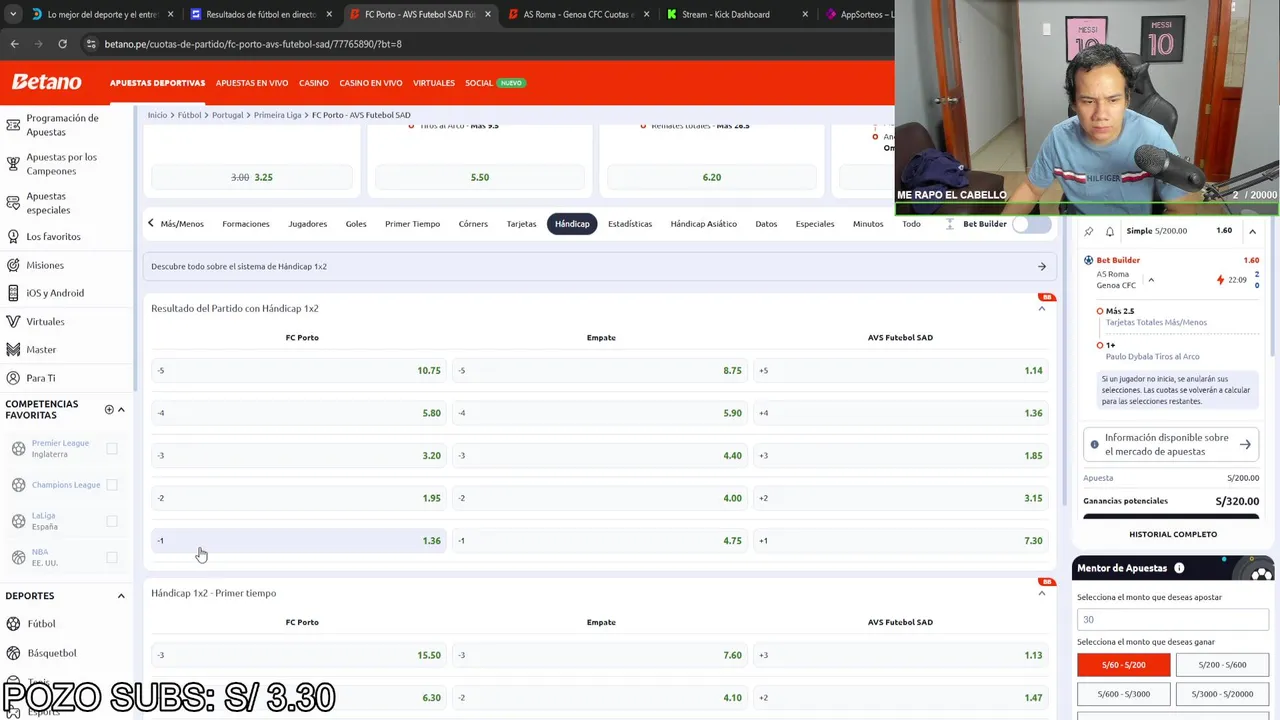Collapse the Deportes sidebar section
The height and width of the screenshot is (720, 1280).
pyautogui.click(x=121, y=596)
